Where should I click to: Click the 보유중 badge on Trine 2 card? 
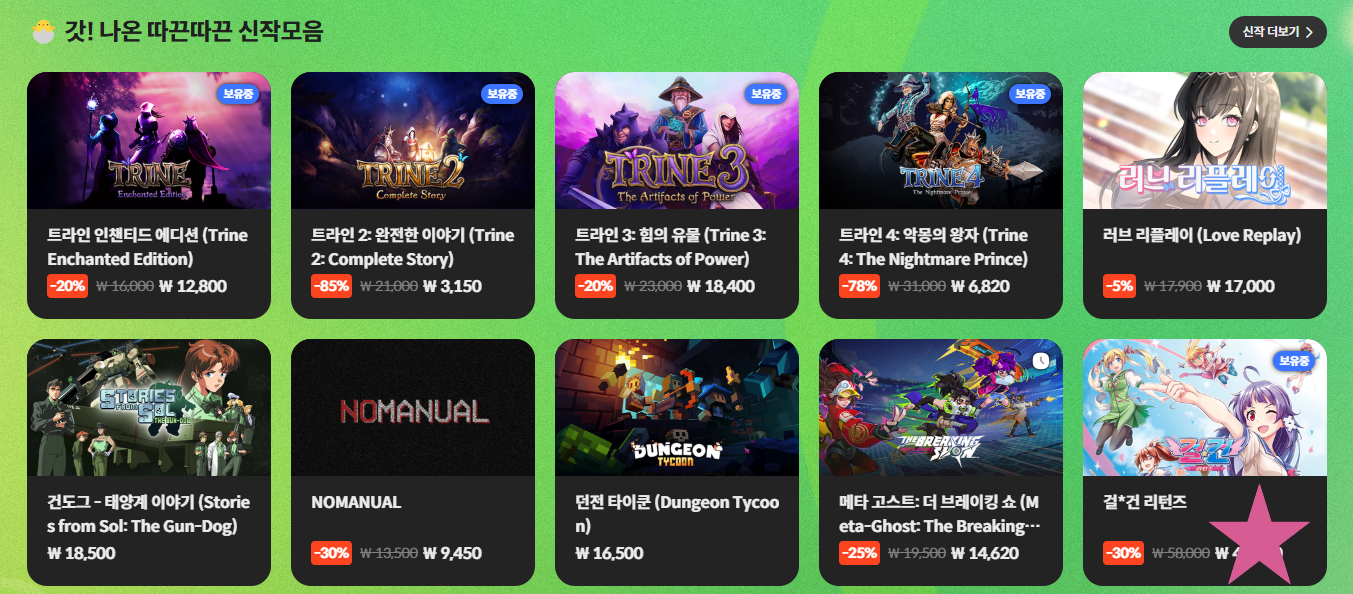[502, 94]
